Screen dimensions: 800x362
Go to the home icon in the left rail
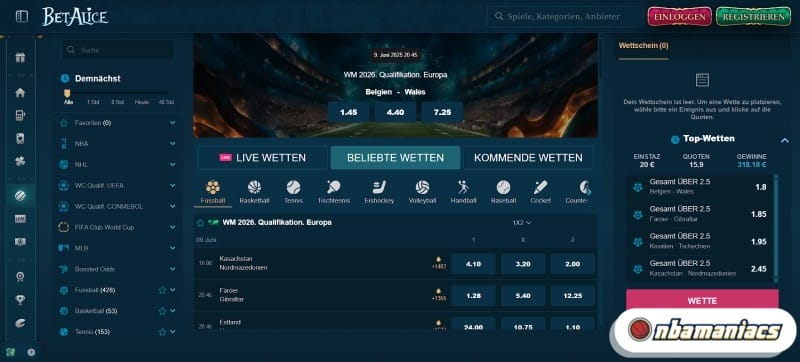(20, 93)
